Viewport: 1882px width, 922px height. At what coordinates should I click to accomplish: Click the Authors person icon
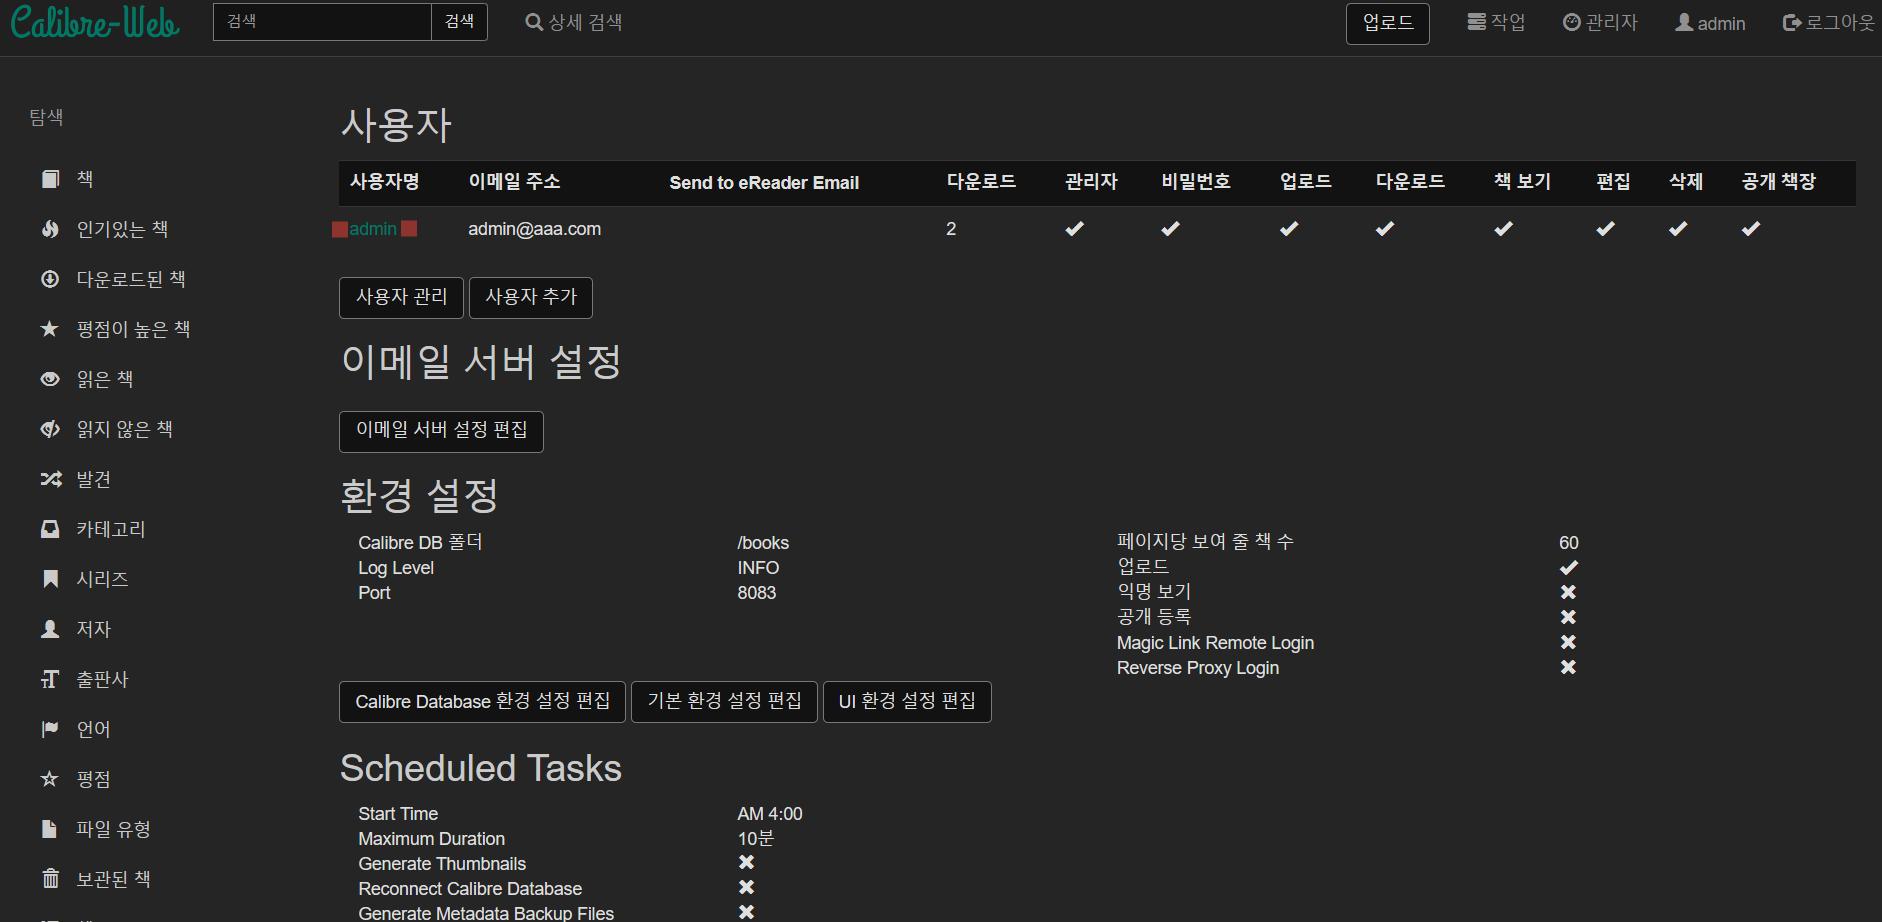(x=50, y=629)
